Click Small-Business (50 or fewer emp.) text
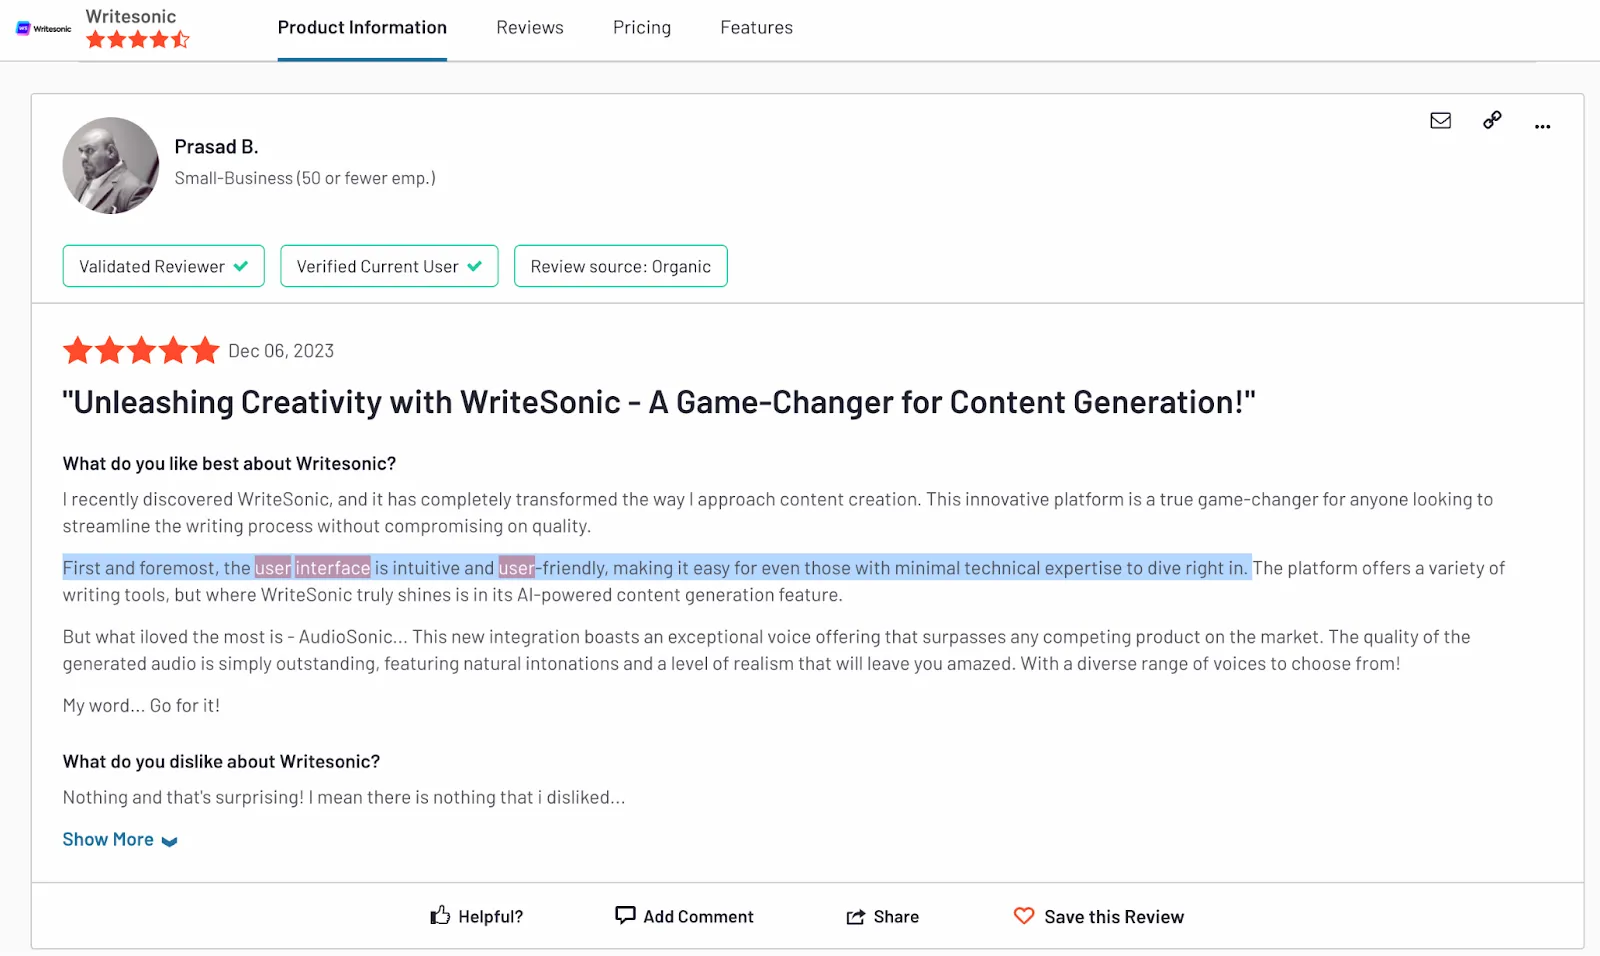1600x956 pixels. (305, 178)
